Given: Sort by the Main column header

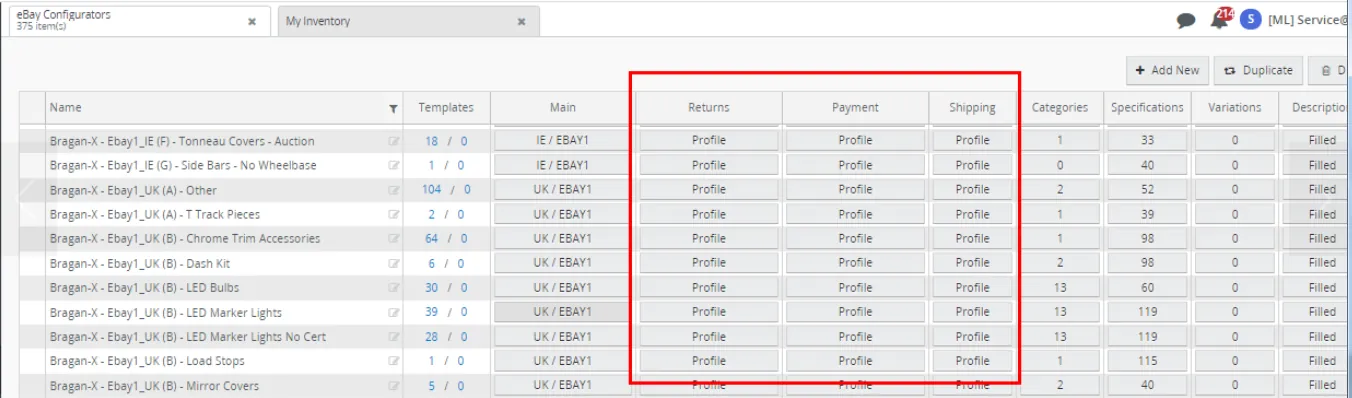Looking at the screenshot, I should tap(563, 107).
